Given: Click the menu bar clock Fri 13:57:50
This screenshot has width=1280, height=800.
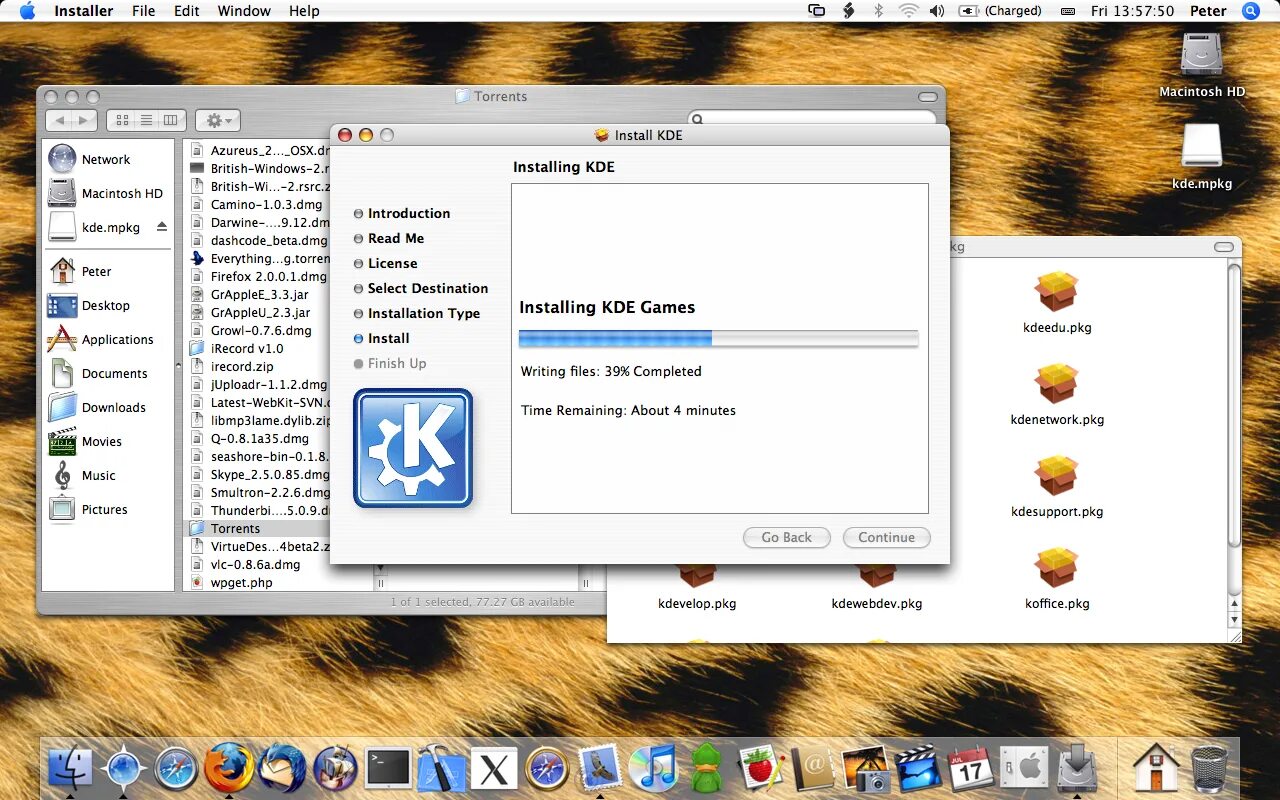Looking at the screenshot, I should point(1132,11).
